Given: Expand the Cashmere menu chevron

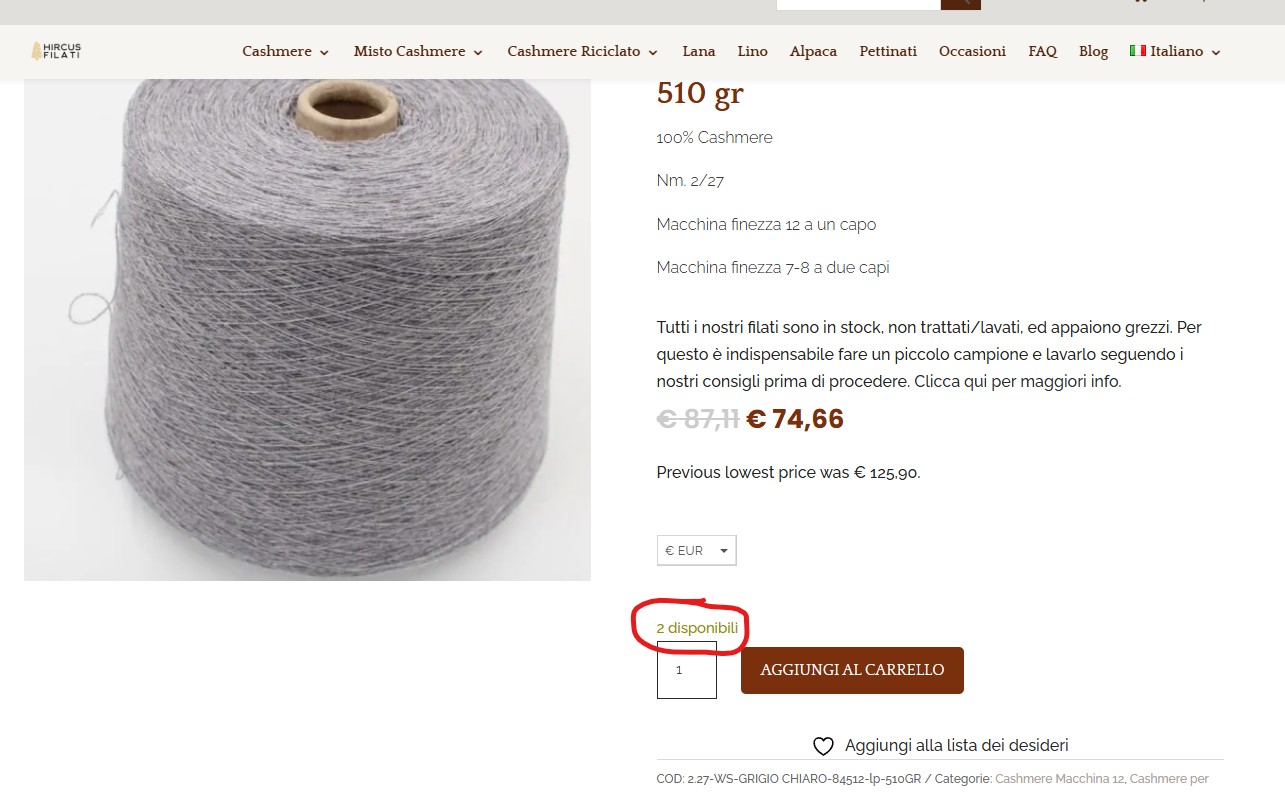Looking at the screenshot, I should pyautogui.click(x=324, y=52).
